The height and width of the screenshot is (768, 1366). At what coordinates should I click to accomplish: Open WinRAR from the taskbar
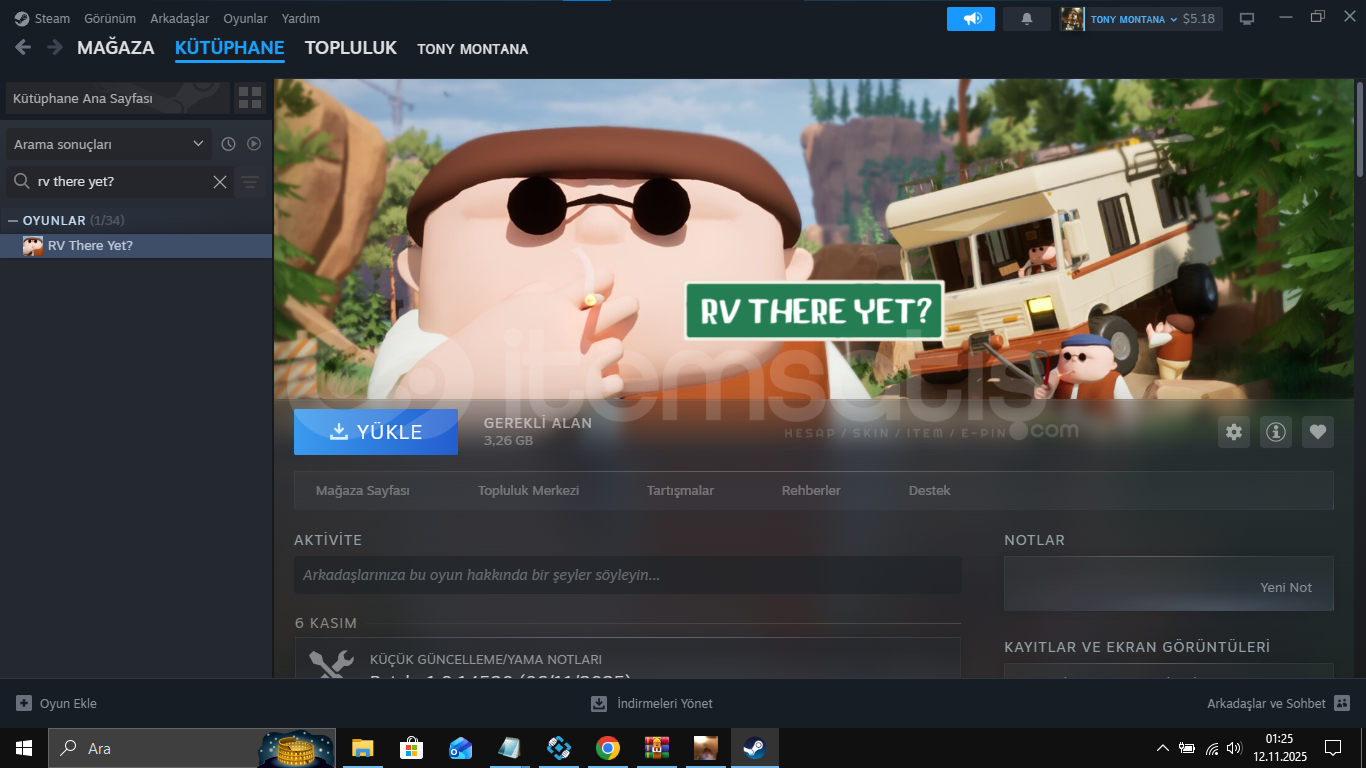tap(656, 748)
